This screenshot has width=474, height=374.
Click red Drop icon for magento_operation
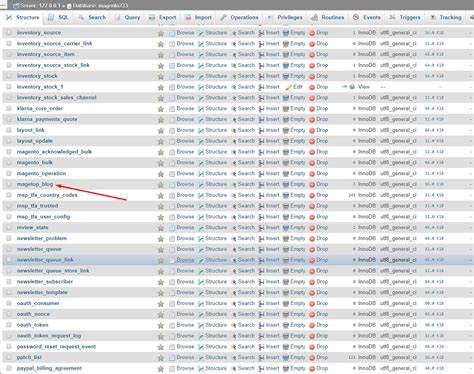point(312,174)
